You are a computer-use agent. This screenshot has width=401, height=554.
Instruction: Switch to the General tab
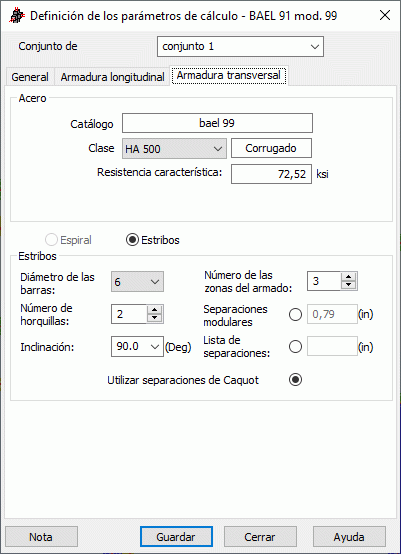[x=30, y=77]
